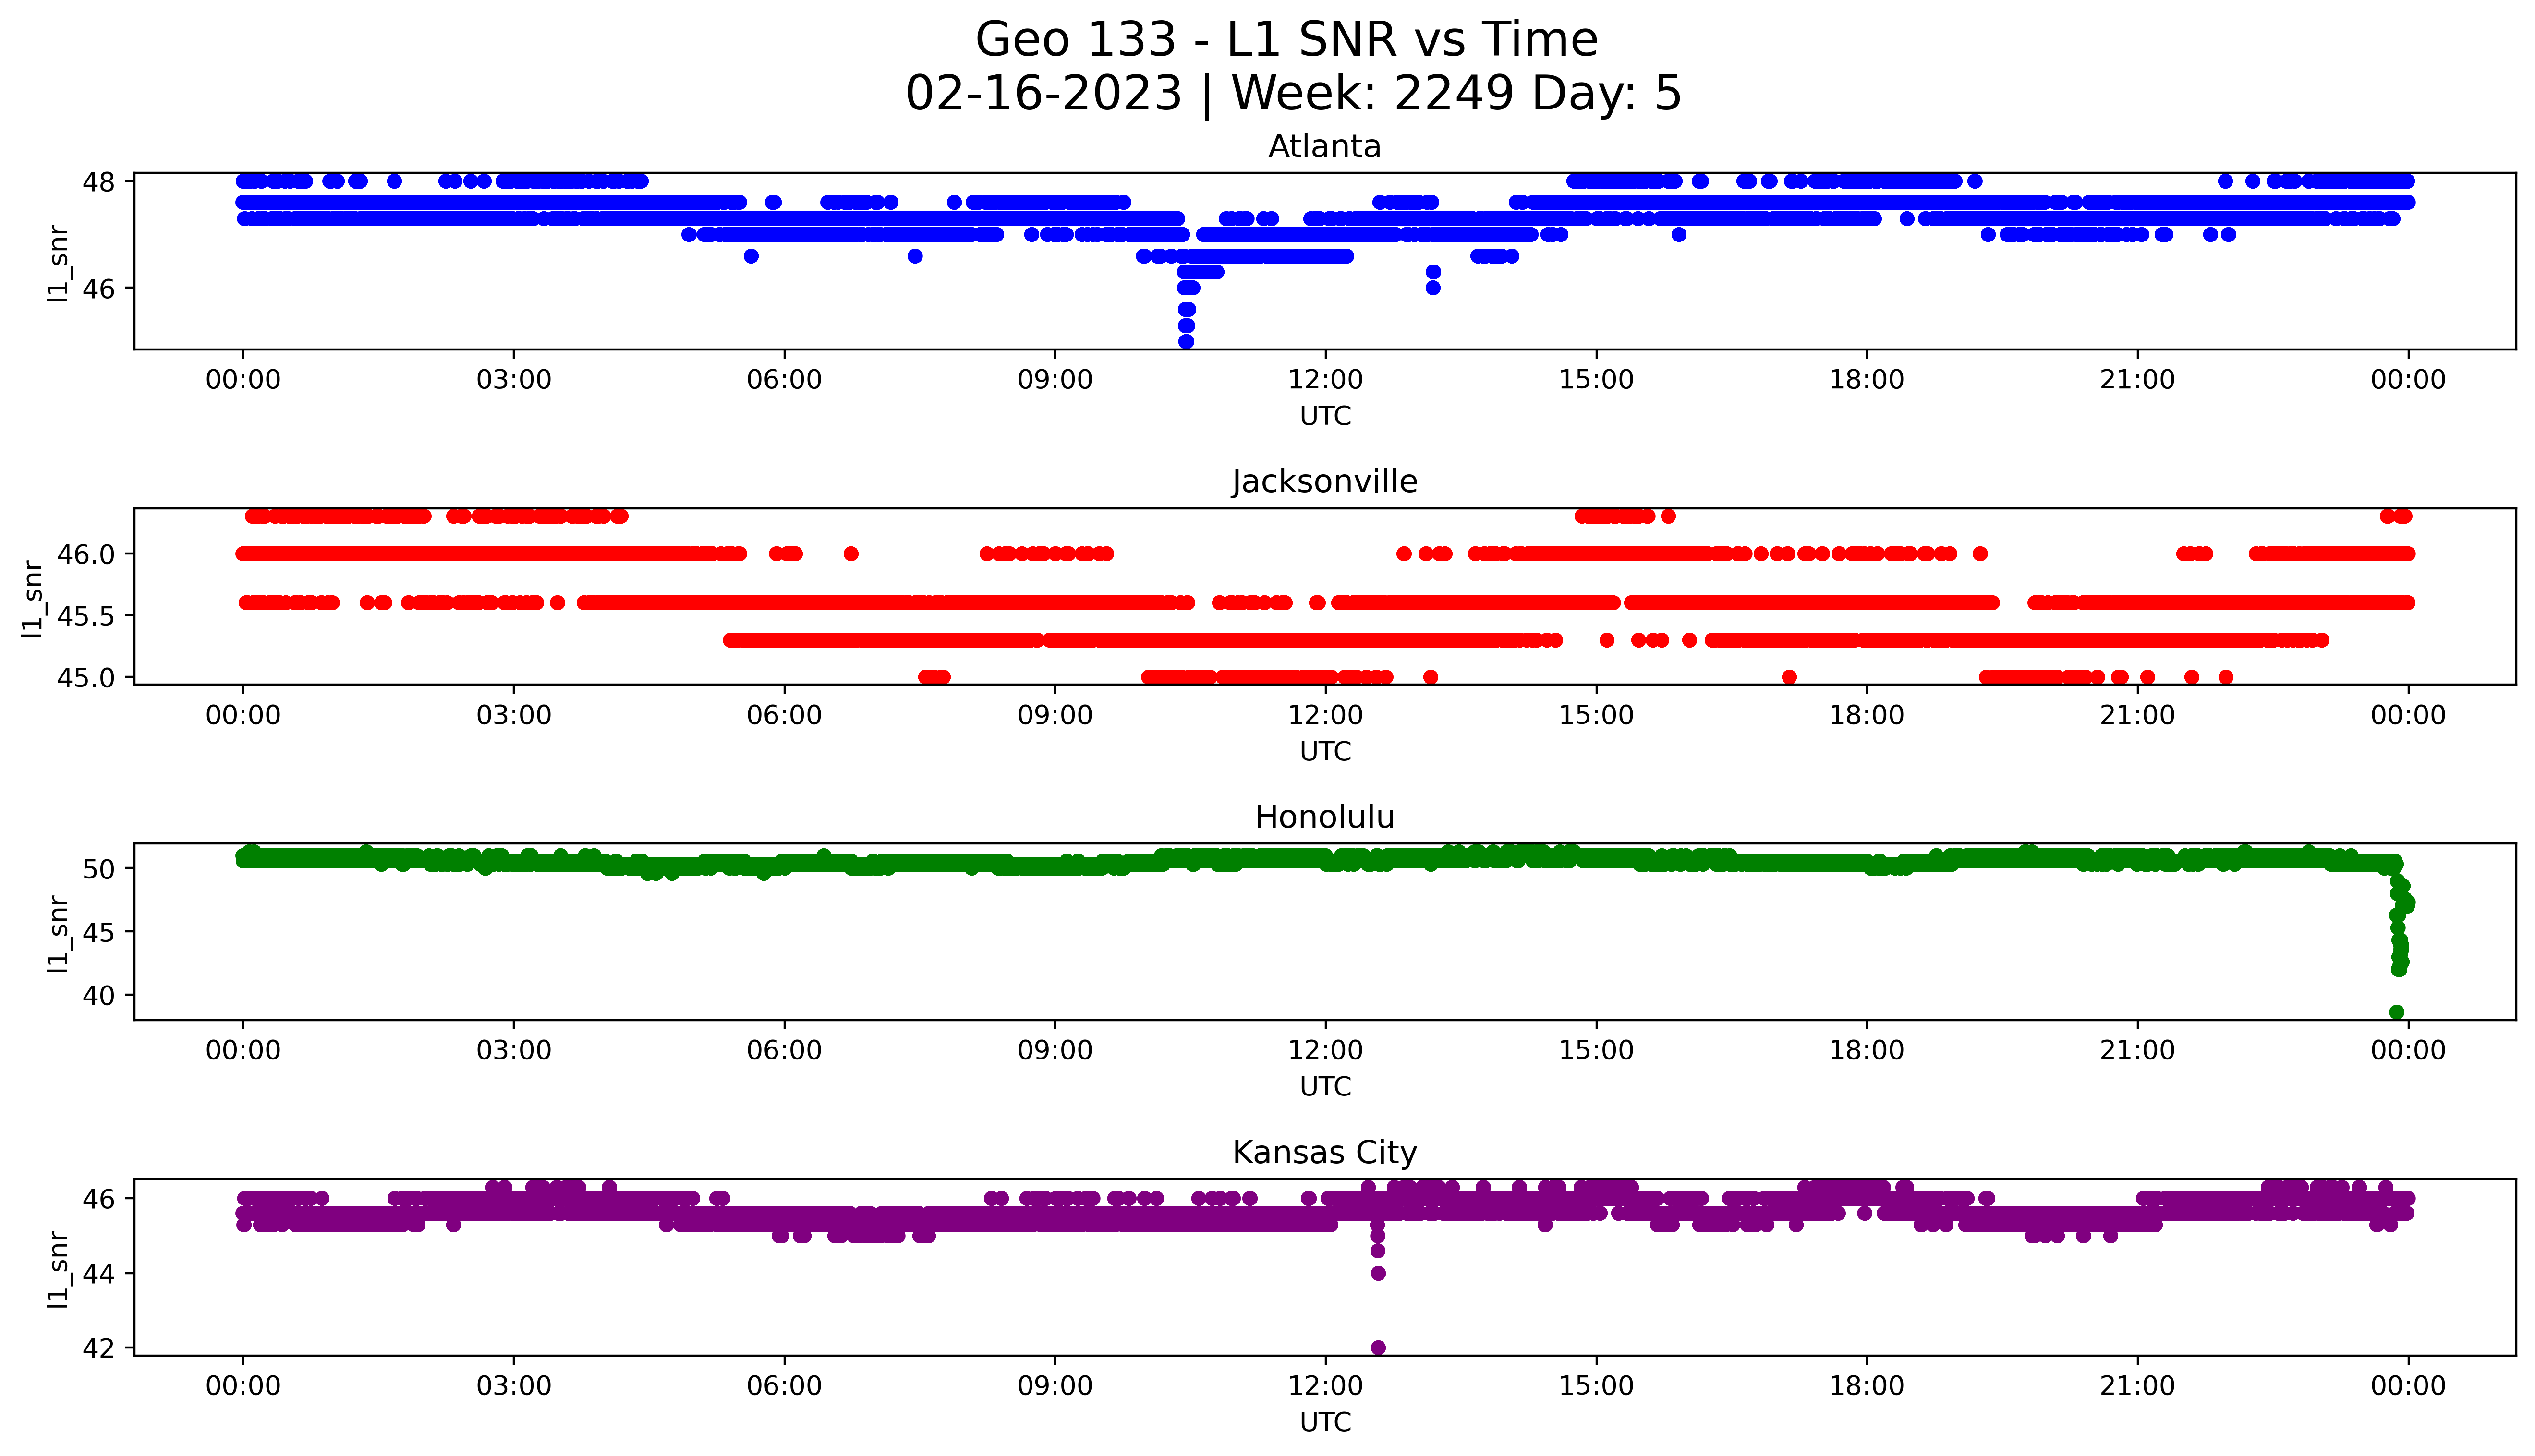
Task: Click the 12:00 x-tick on Honolulu plot
Action: [1326, 1050]
